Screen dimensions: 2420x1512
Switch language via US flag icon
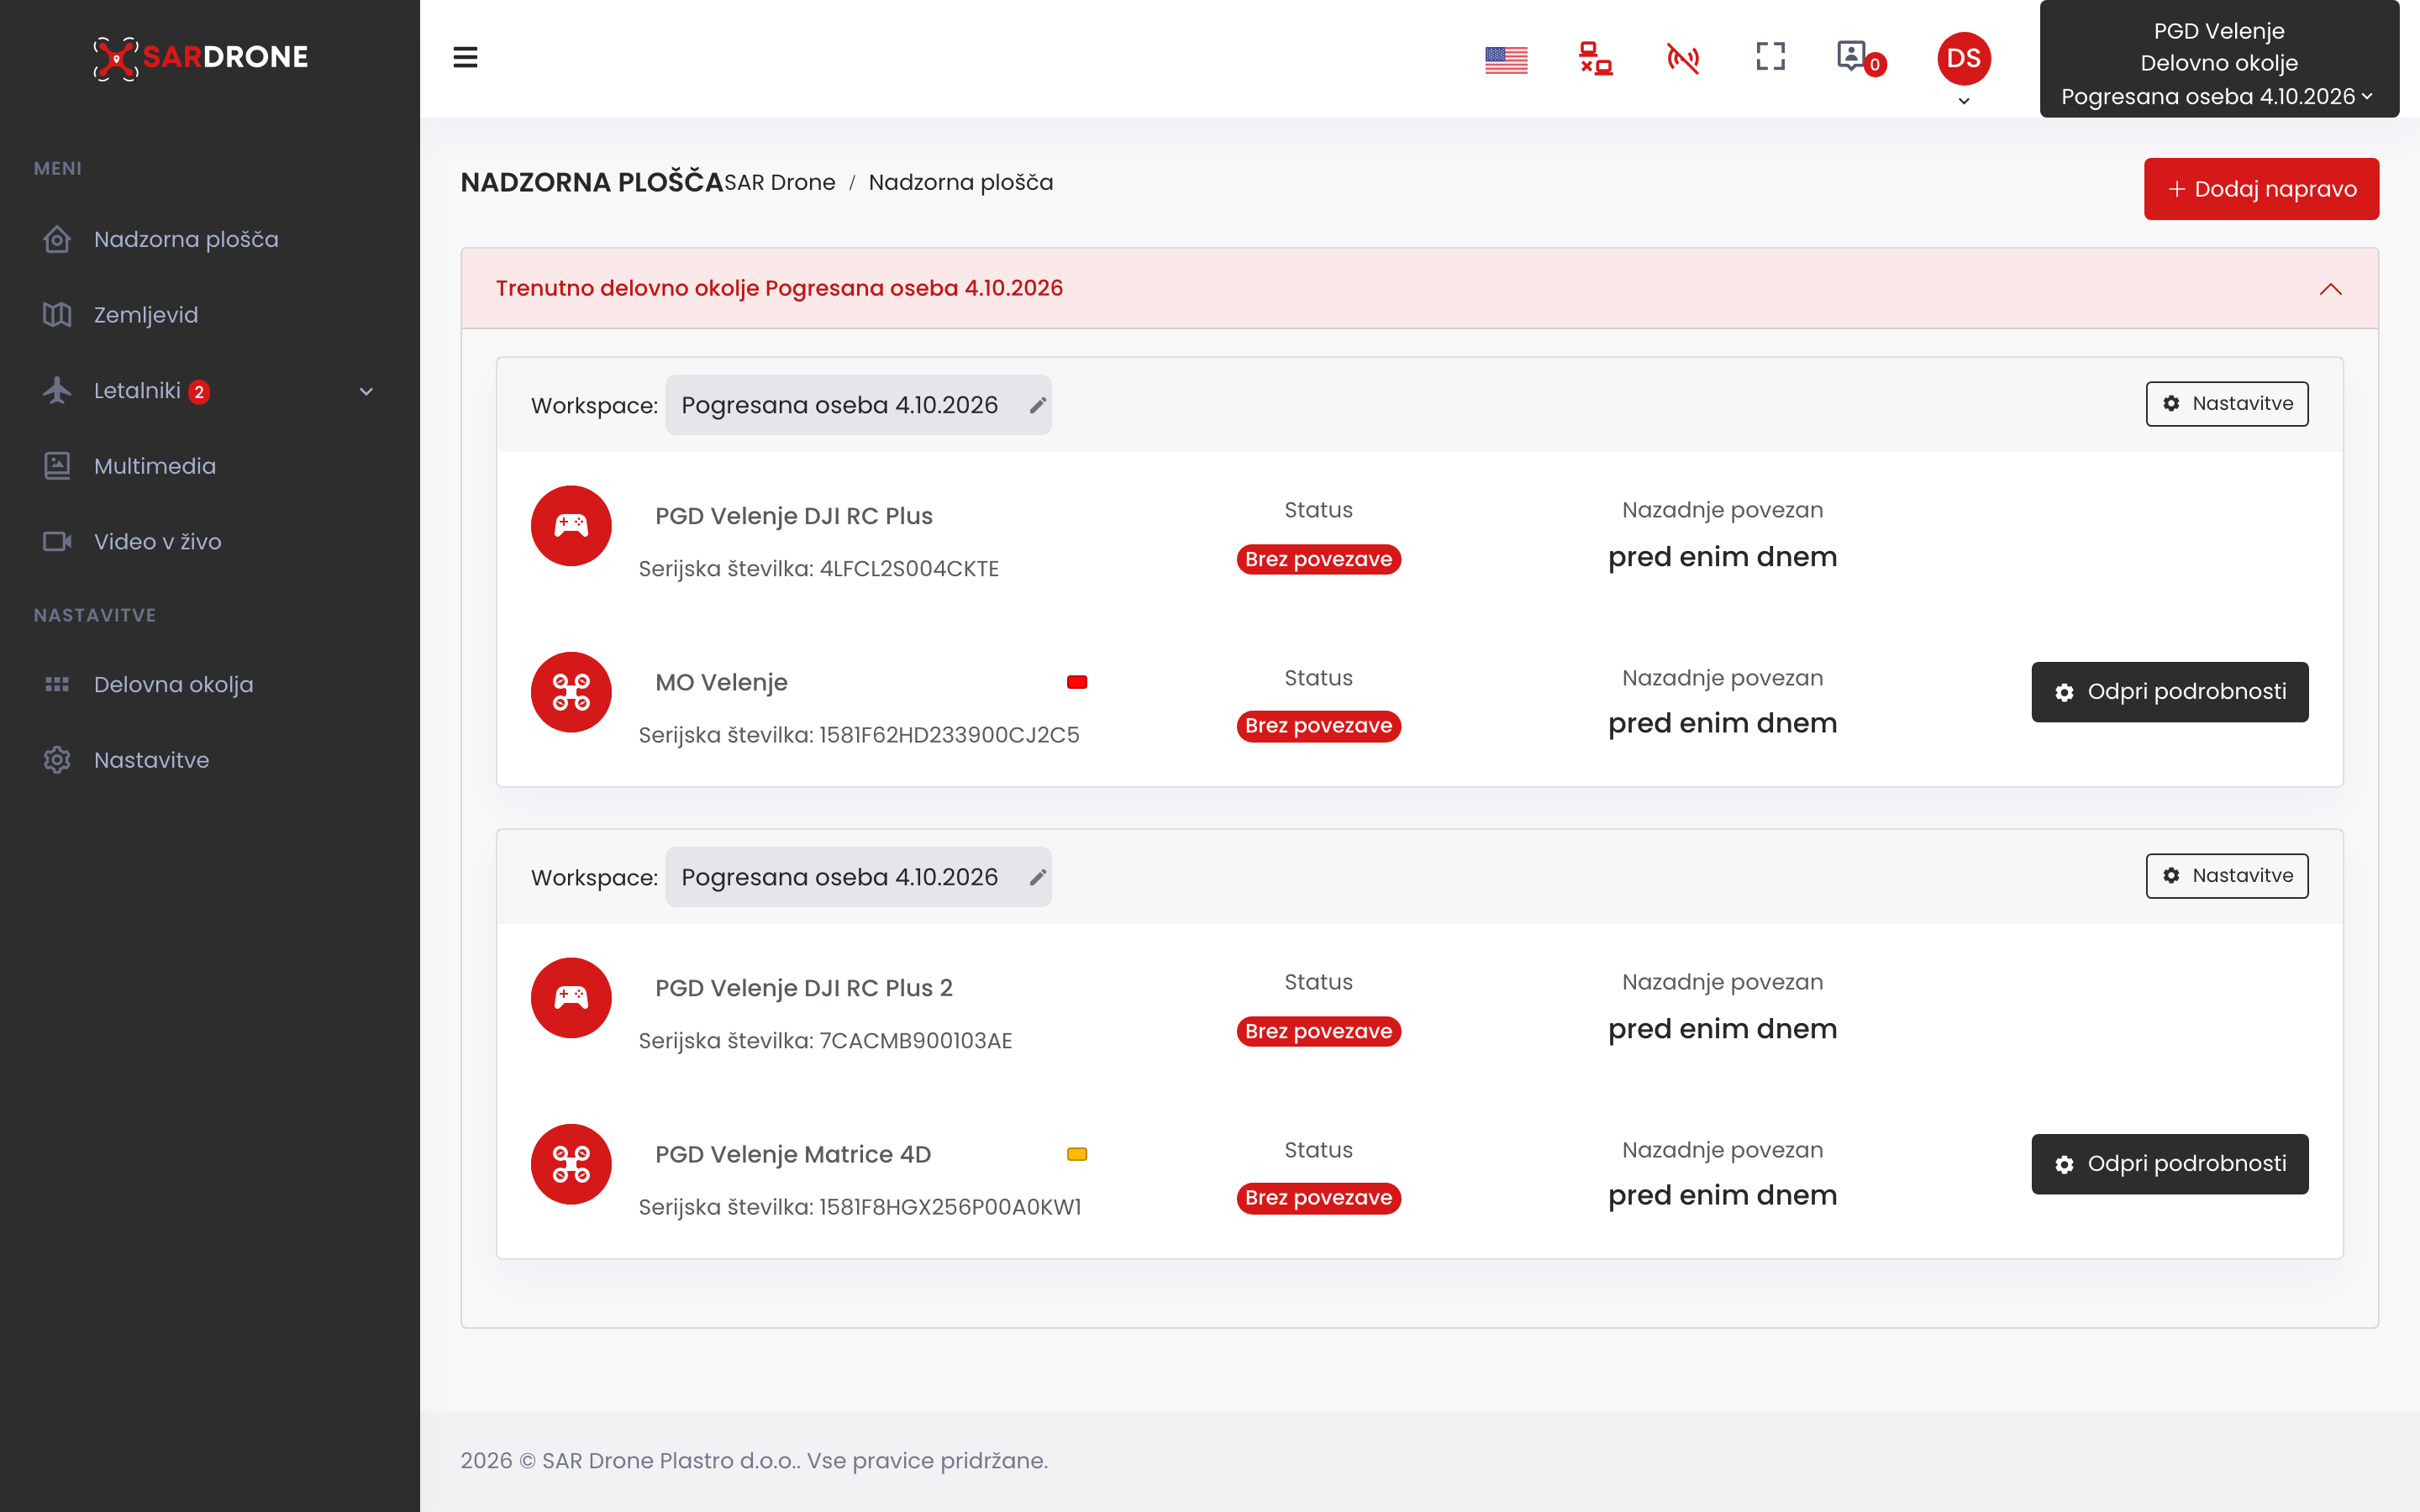coord(1506,60)
